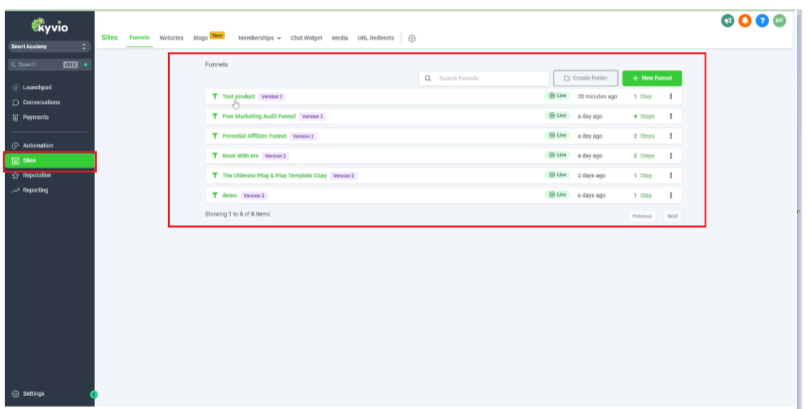Click the Kyvio logo

pos(48,23)
